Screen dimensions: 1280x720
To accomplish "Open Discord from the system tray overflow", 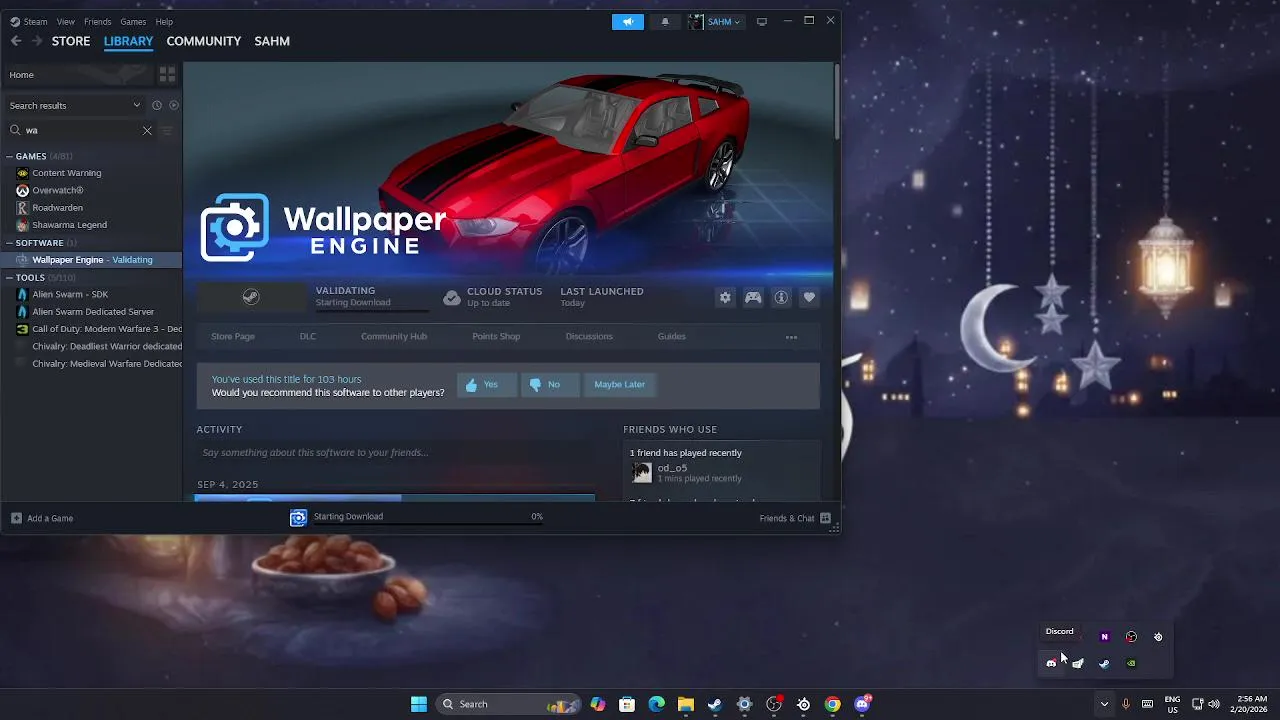I will (1051, 663).
